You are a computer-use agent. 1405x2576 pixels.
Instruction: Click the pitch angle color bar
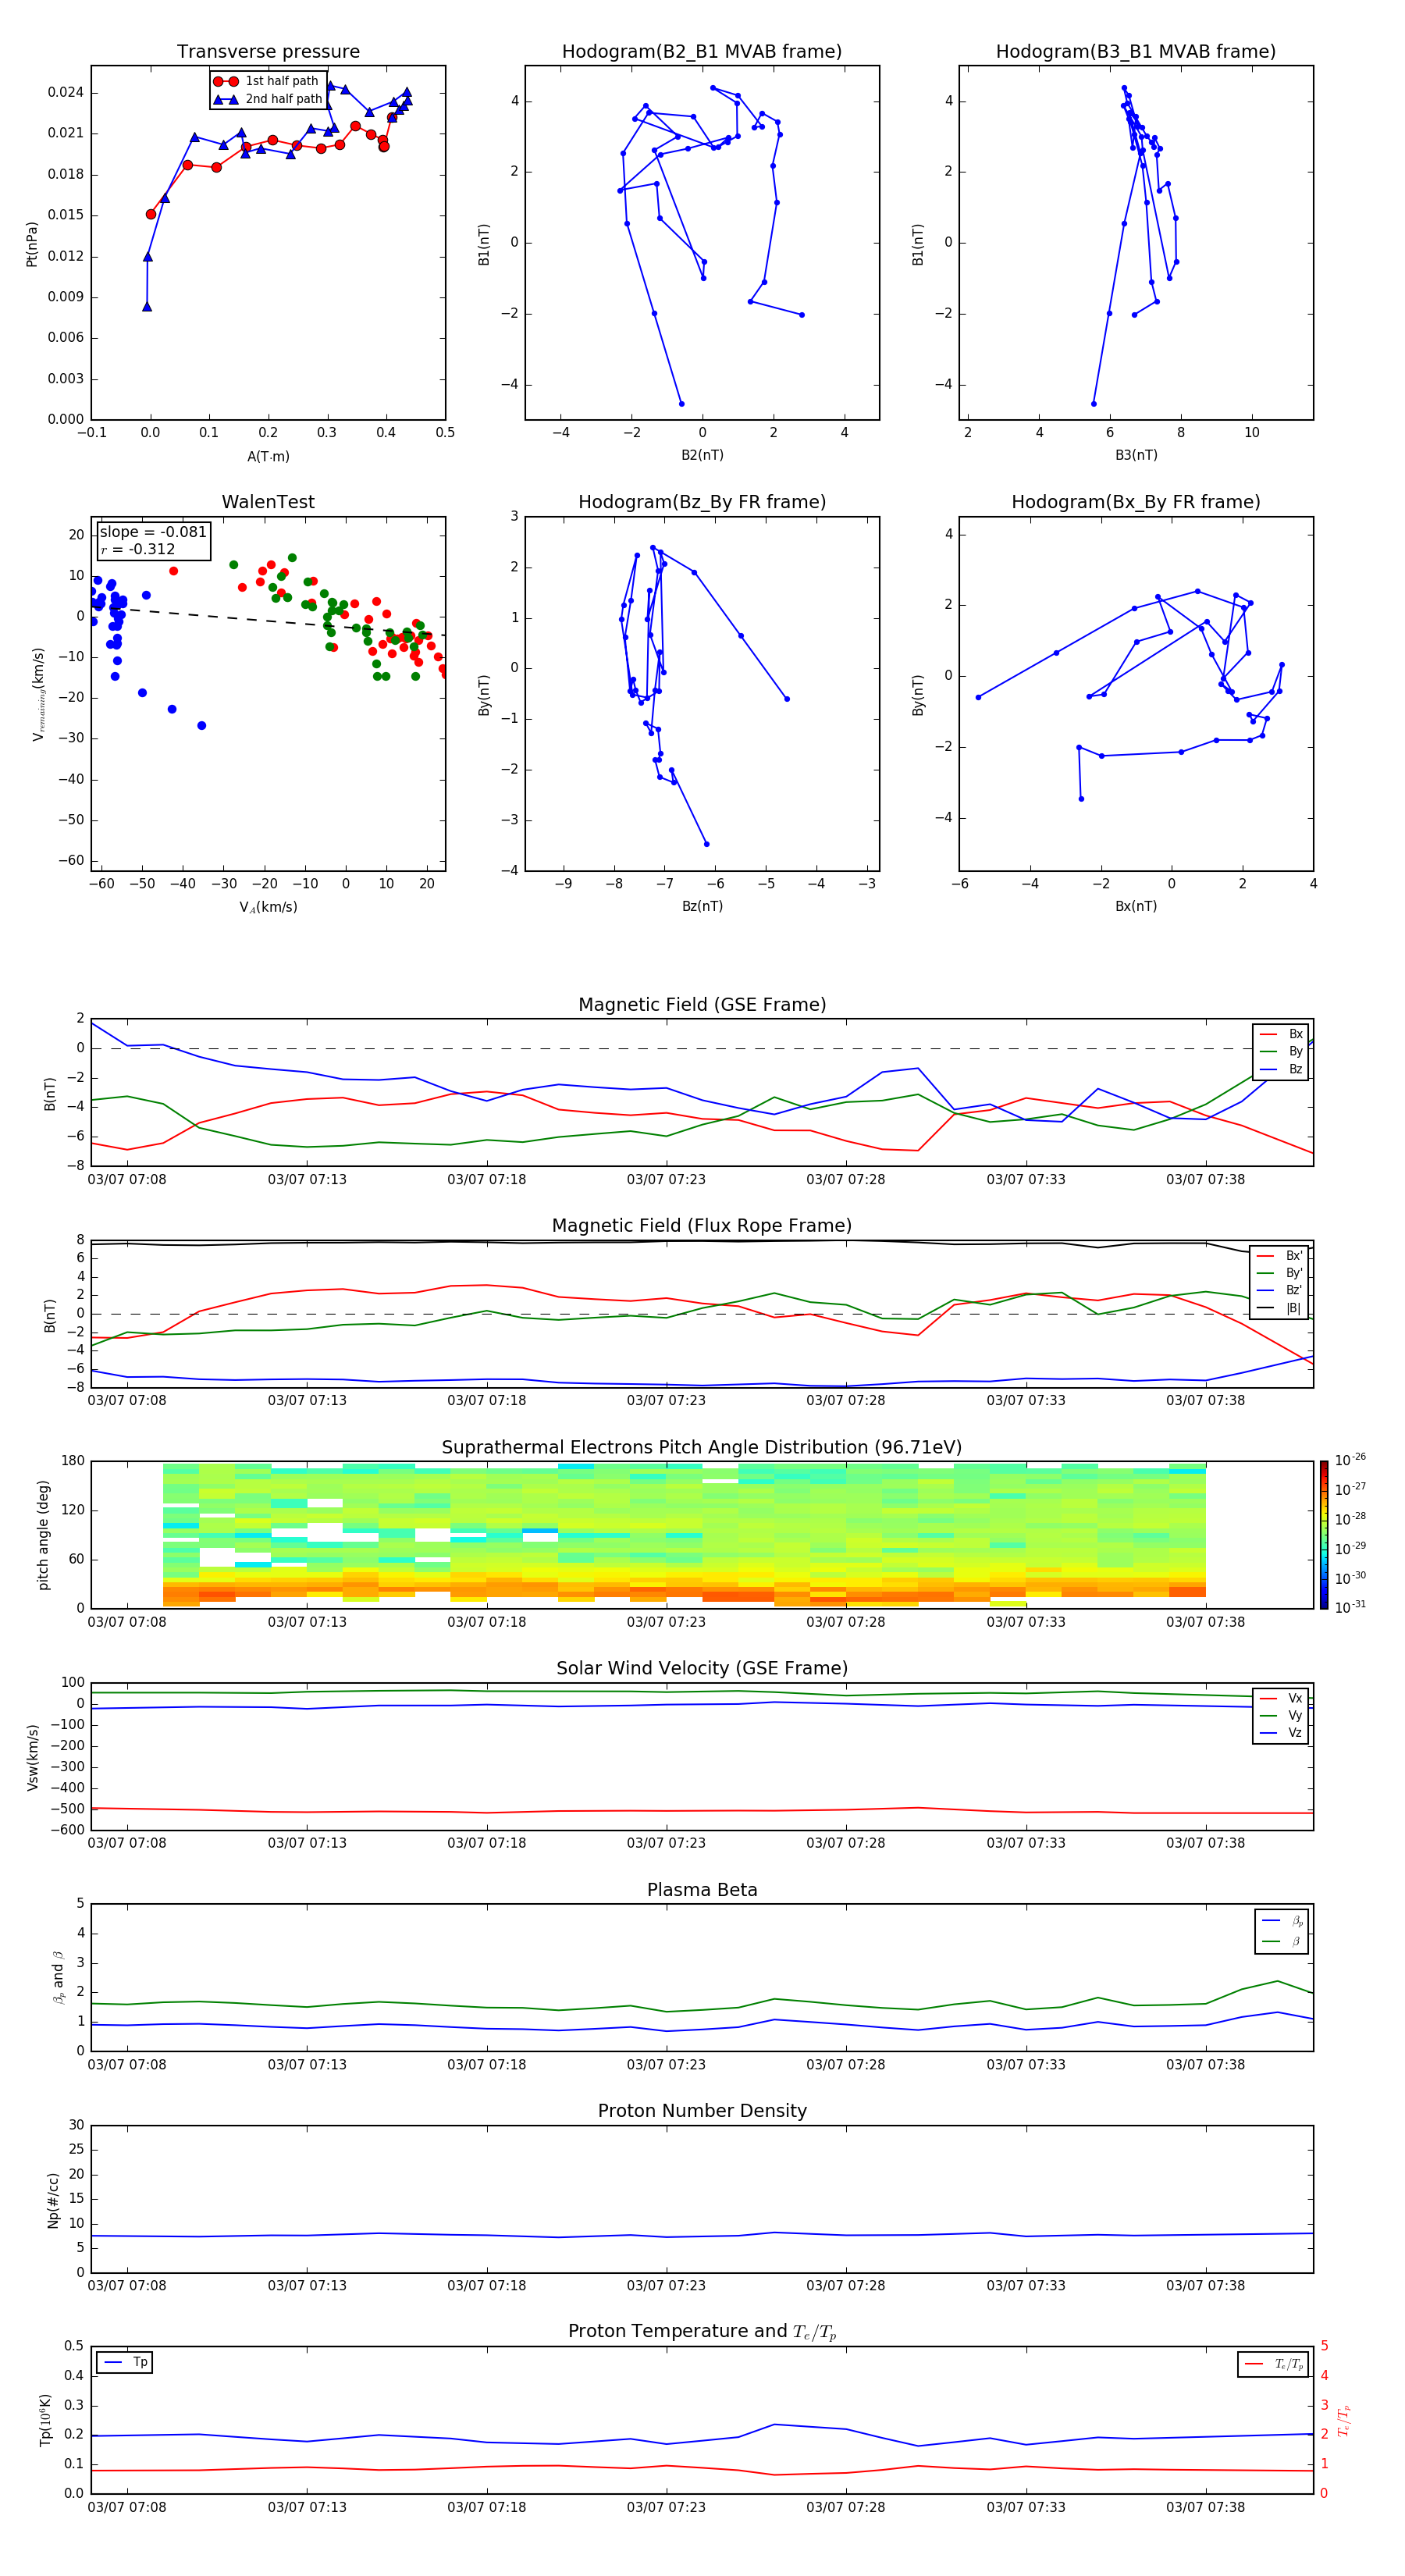pos(1324,1535)
